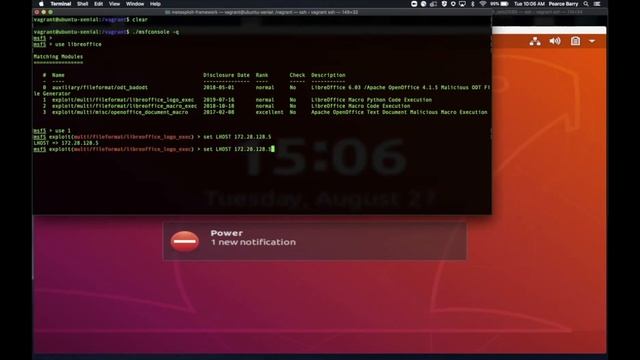This screenshot has width=640, height=360.
Task: Click the 'Rank' column header
Action: (262, 75)
